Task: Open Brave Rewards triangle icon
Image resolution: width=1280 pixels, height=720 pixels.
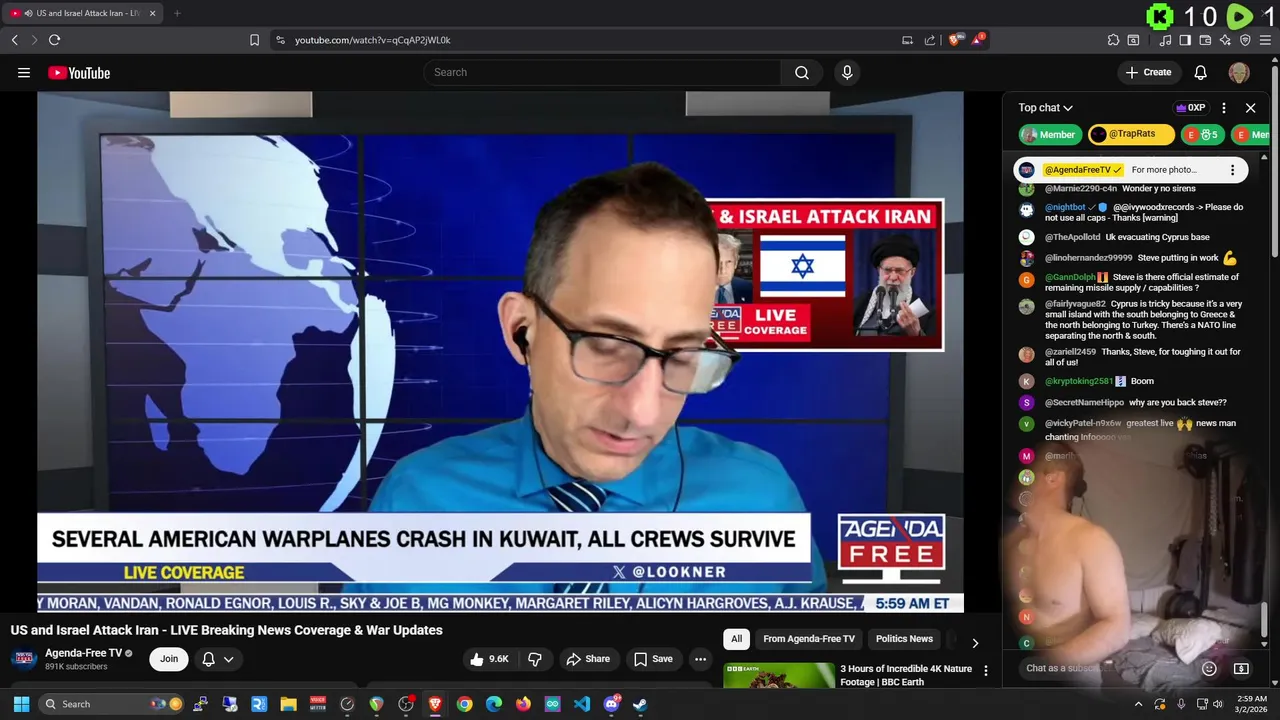Action: click(x=977, y=40)
